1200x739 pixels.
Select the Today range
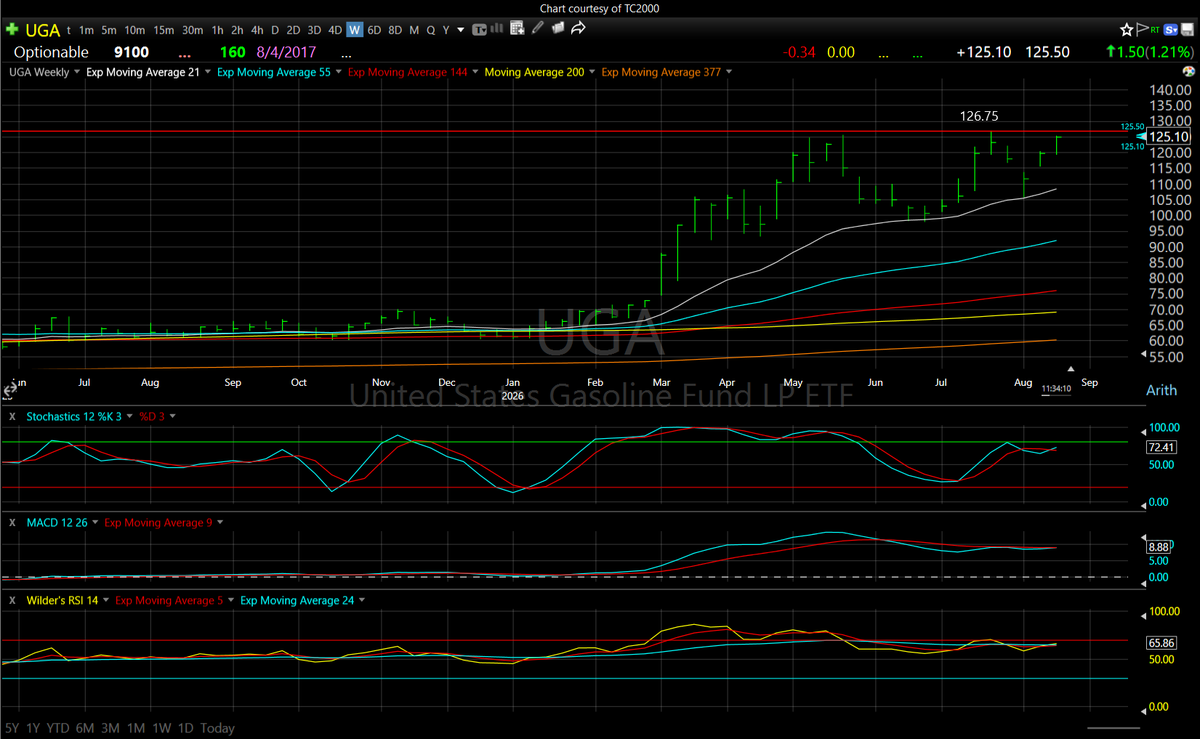point(217,728)
